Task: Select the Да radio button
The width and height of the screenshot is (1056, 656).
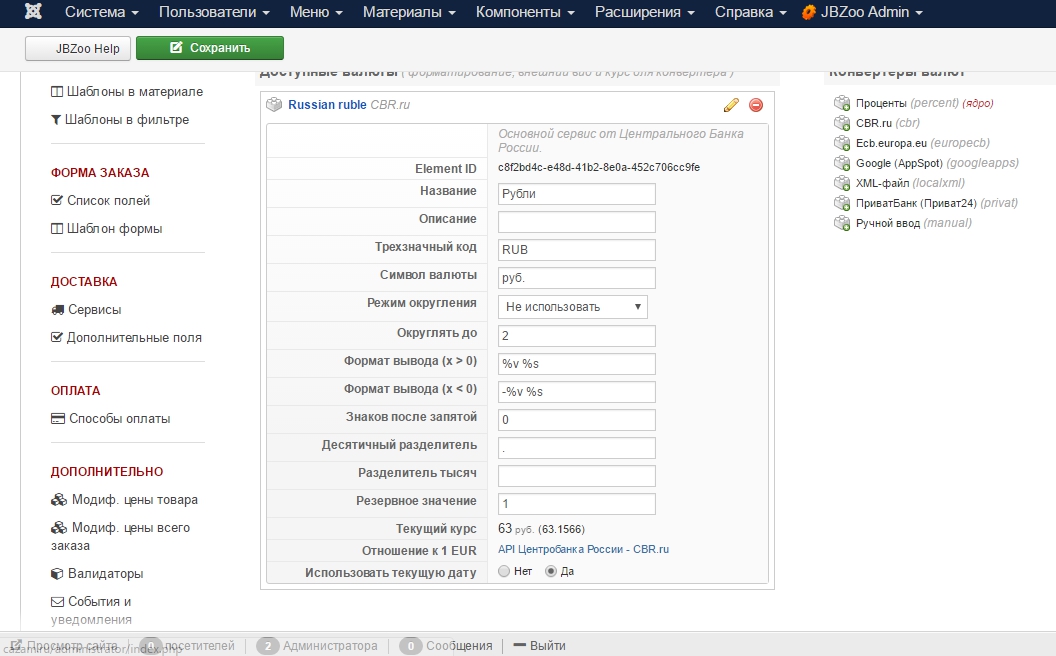Action: pos(551,572)
